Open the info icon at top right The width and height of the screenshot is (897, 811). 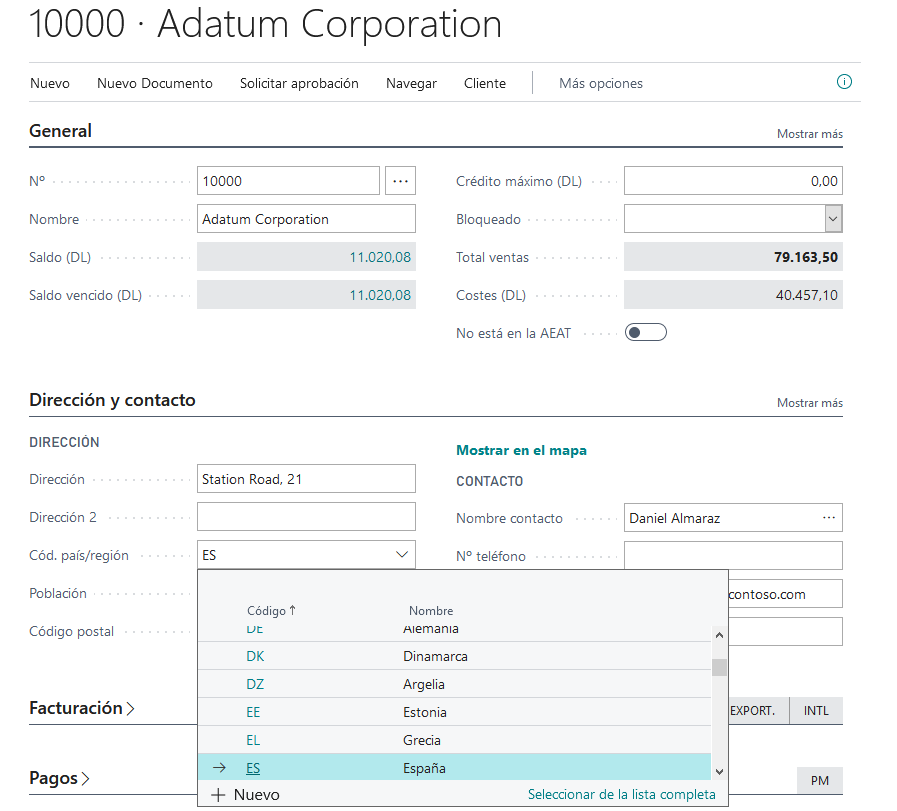(844, 82)
